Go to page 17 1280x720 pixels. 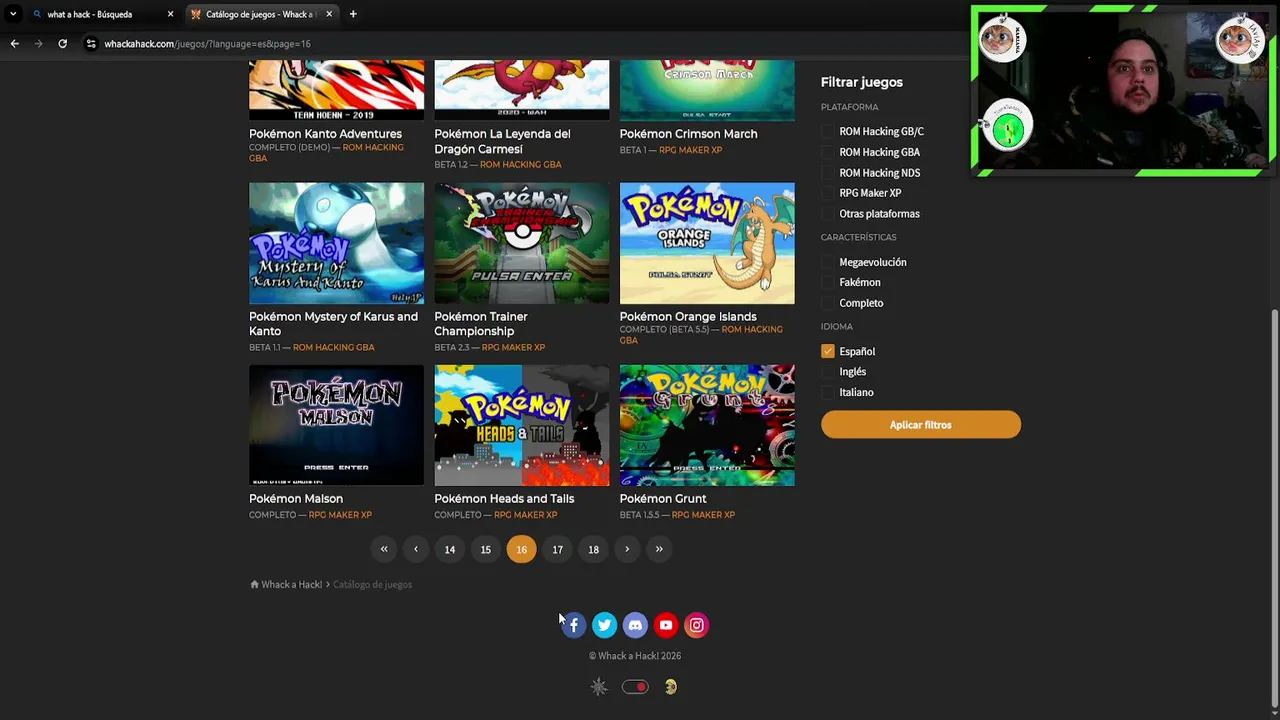point(558,549)
